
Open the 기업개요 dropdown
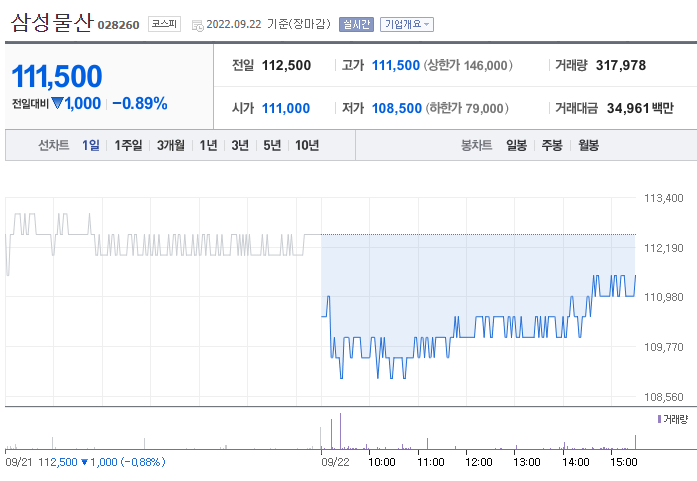407,24
